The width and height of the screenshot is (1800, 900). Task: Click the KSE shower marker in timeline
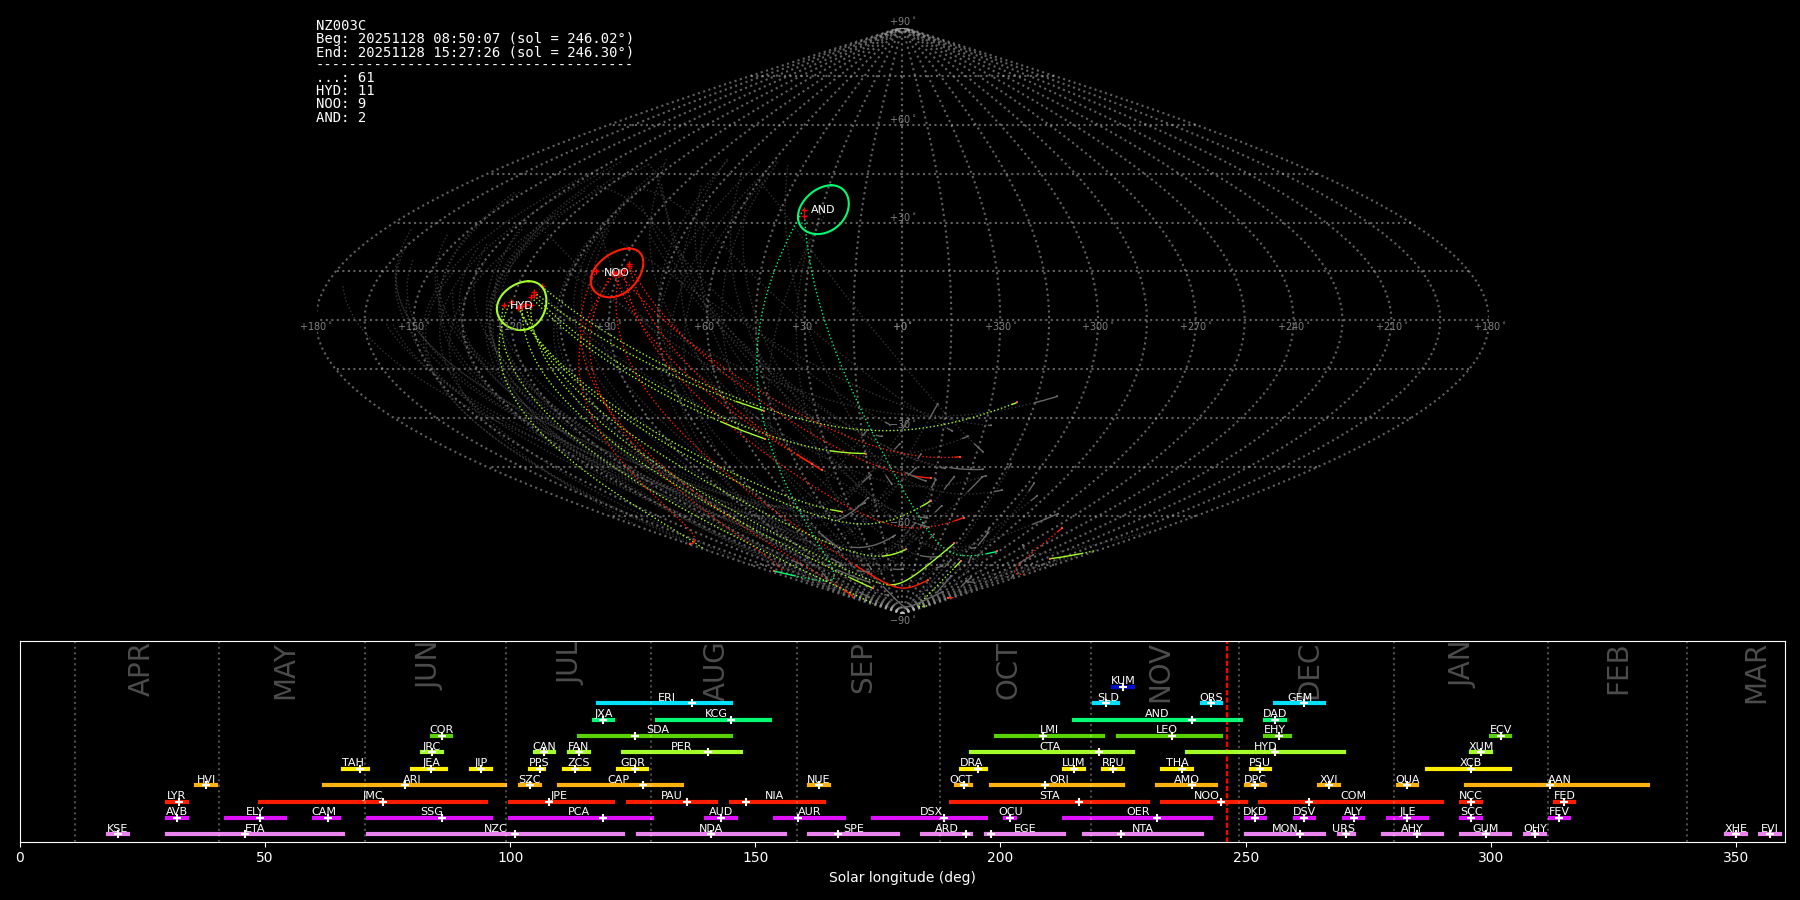click(x=118, y=834)
